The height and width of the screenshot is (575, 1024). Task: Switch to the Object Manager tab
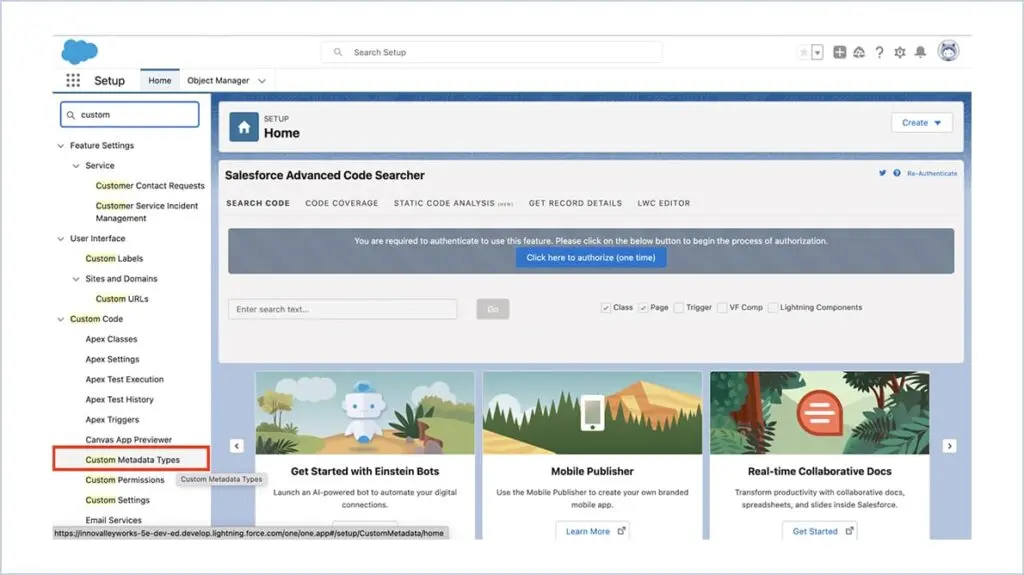click(x=218, y=80)
